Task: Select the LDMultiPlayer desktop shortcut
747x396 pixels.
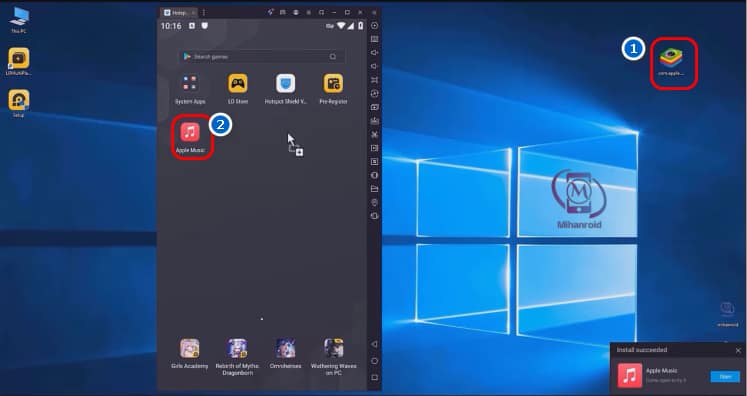Action: [x=19, y=61]
